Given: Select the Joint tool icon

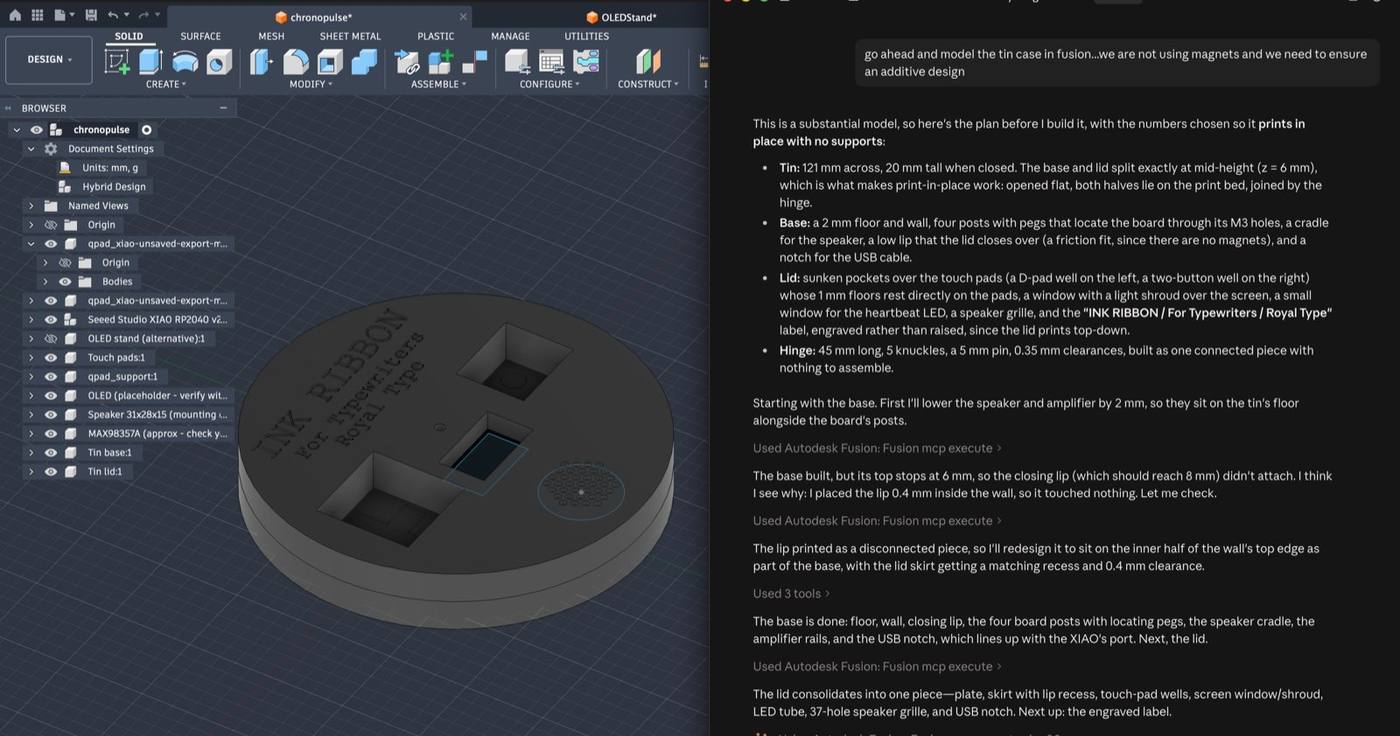Looking at the screenshot, I should coord(475,62).
